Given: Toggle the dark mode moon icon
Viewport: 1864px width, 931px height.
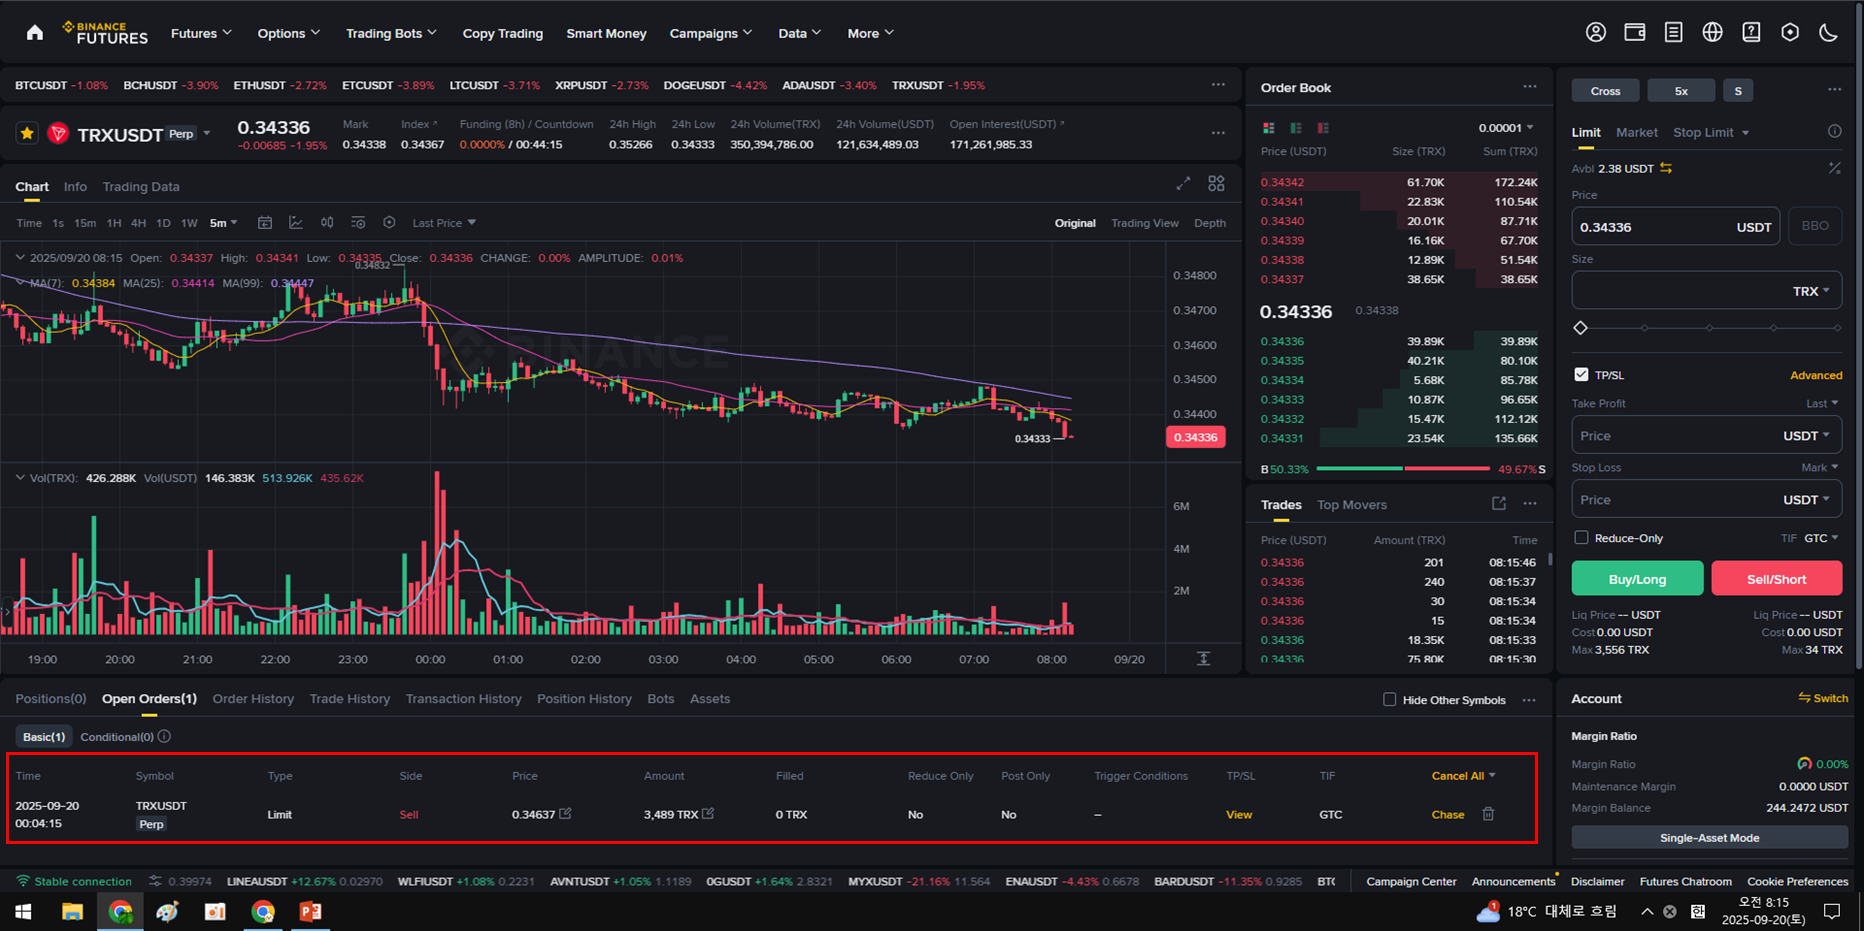Looking at the screenshot, I should tap(1828, 33).
